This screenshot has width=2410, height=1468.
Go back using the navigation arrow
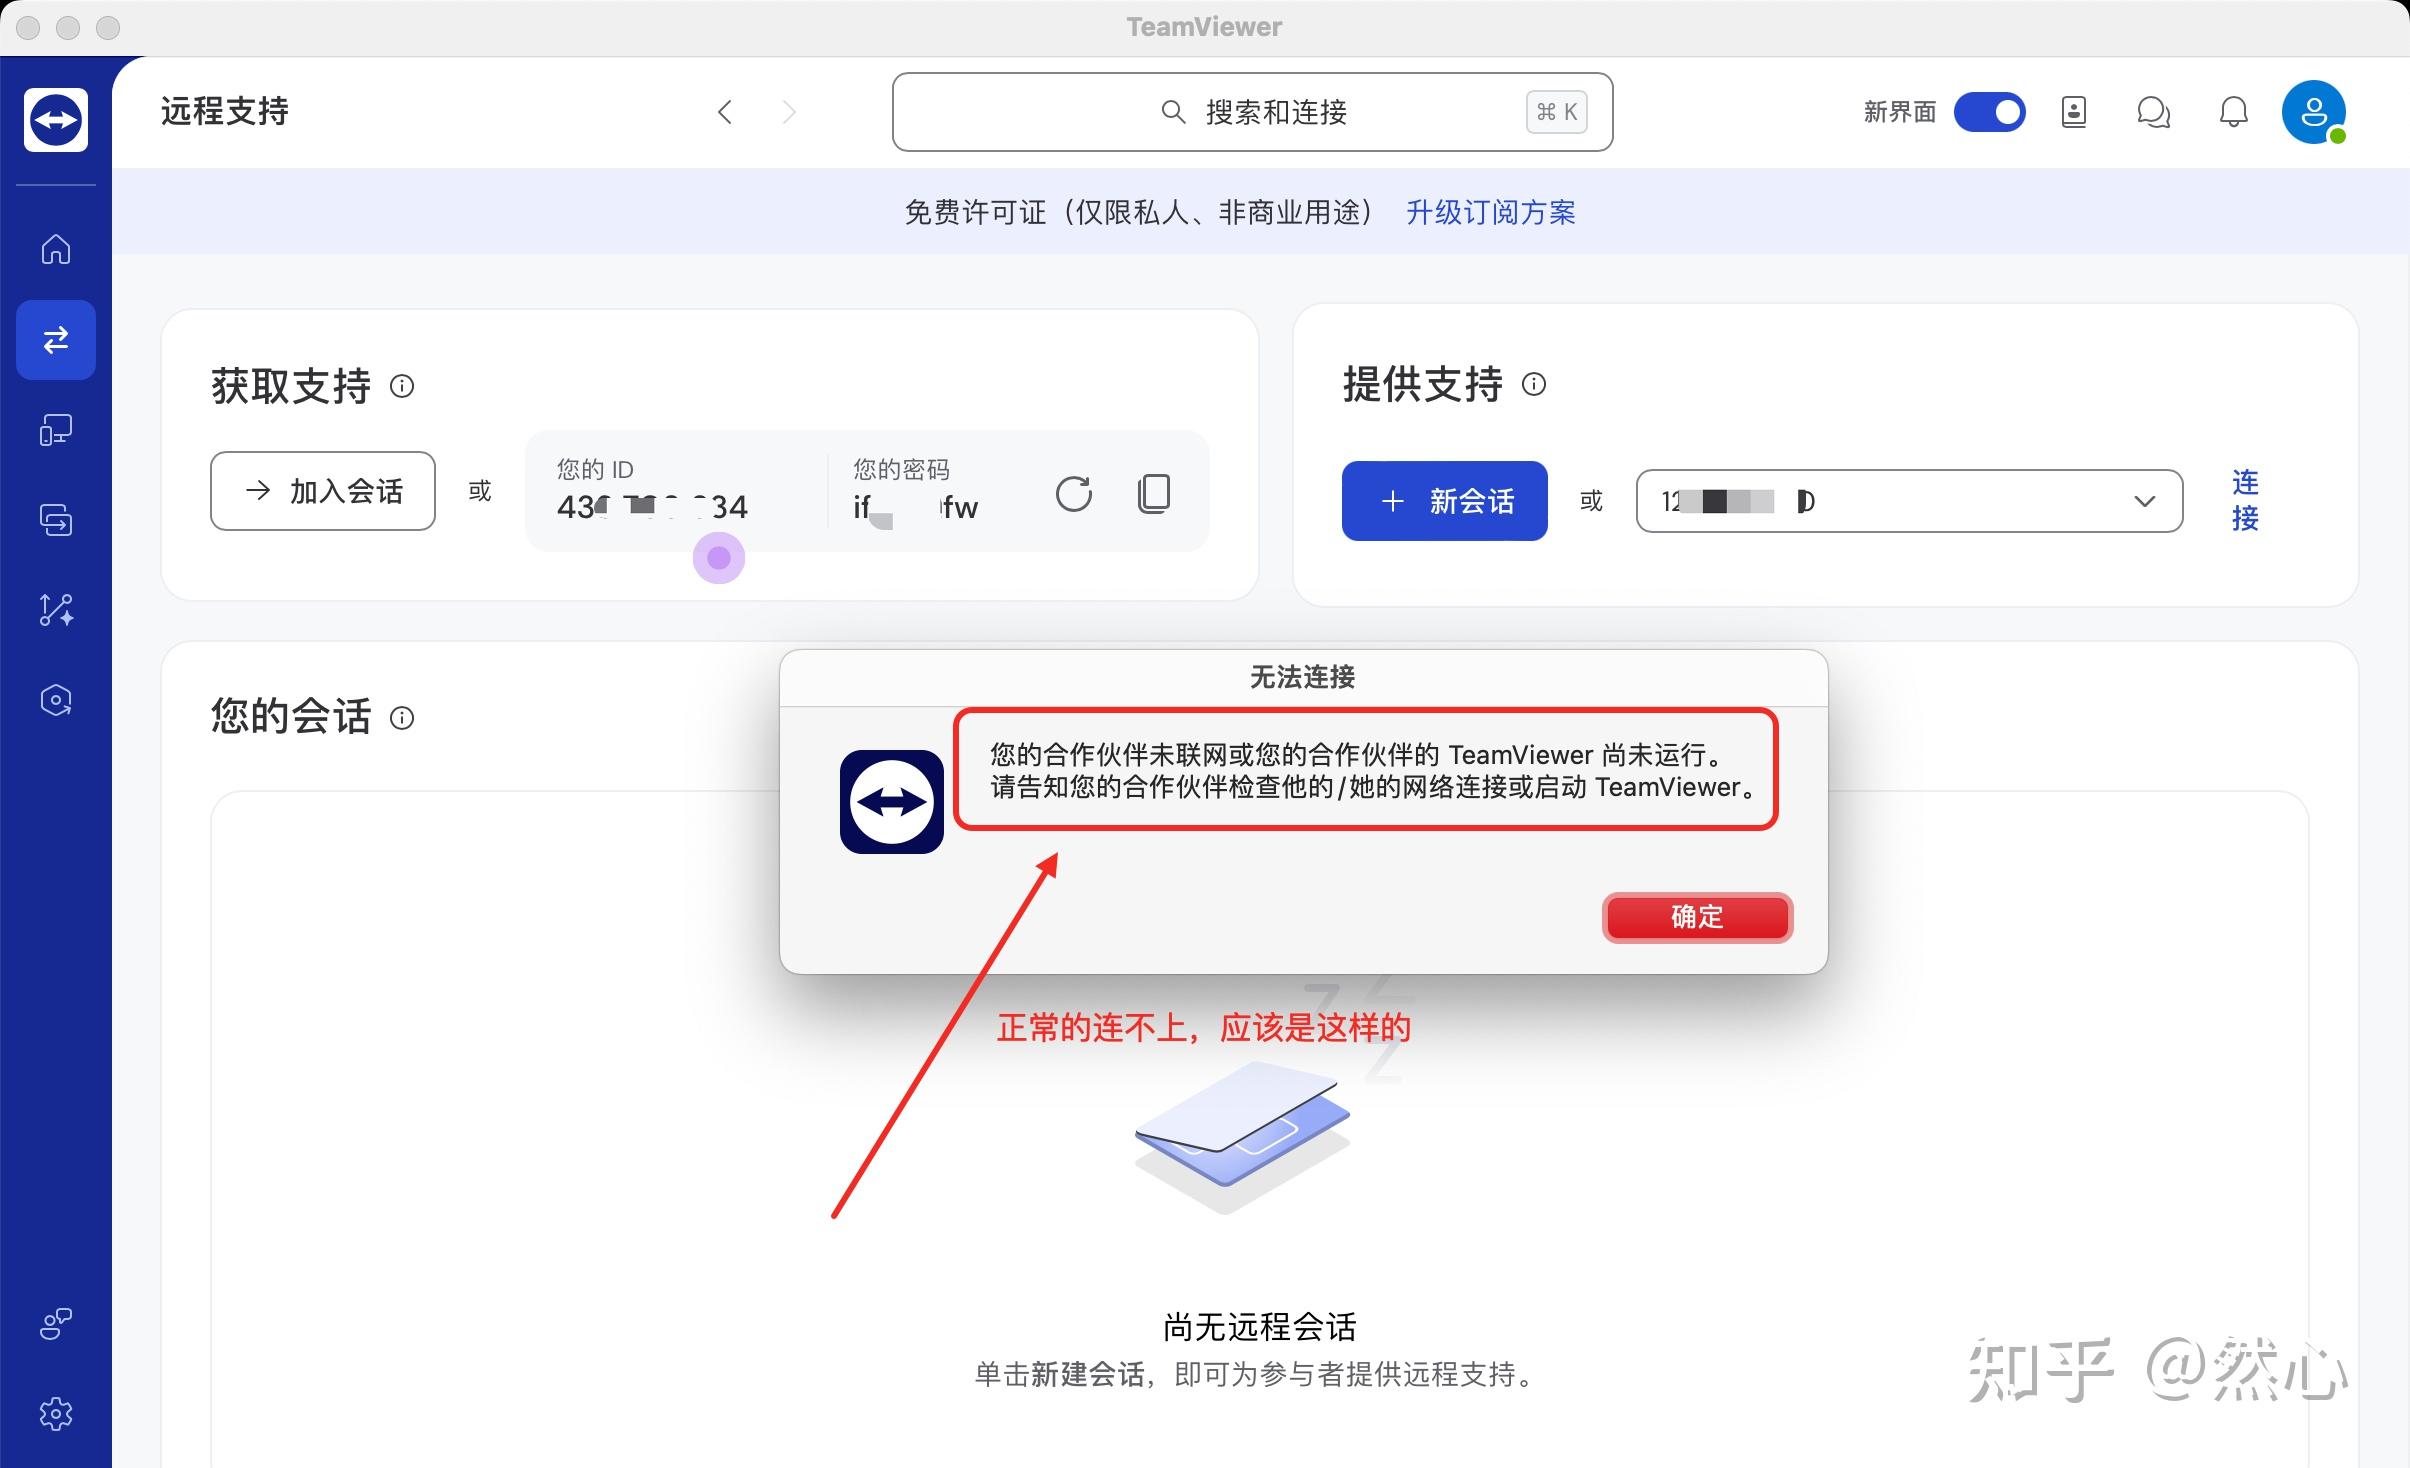(724, 112)
